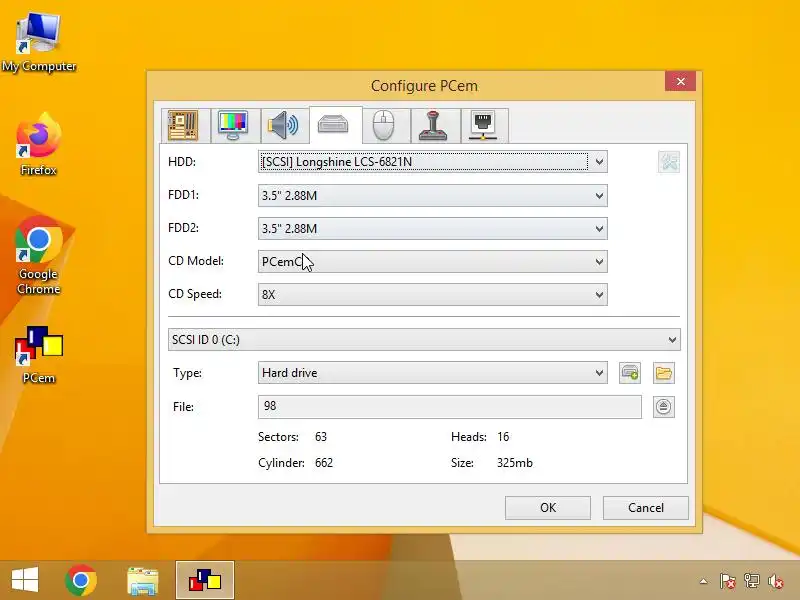Expand the SCSI ID 0 (C:) dropdown
Image resolution: width=800 pixels, height=600 pixels.
424,340
